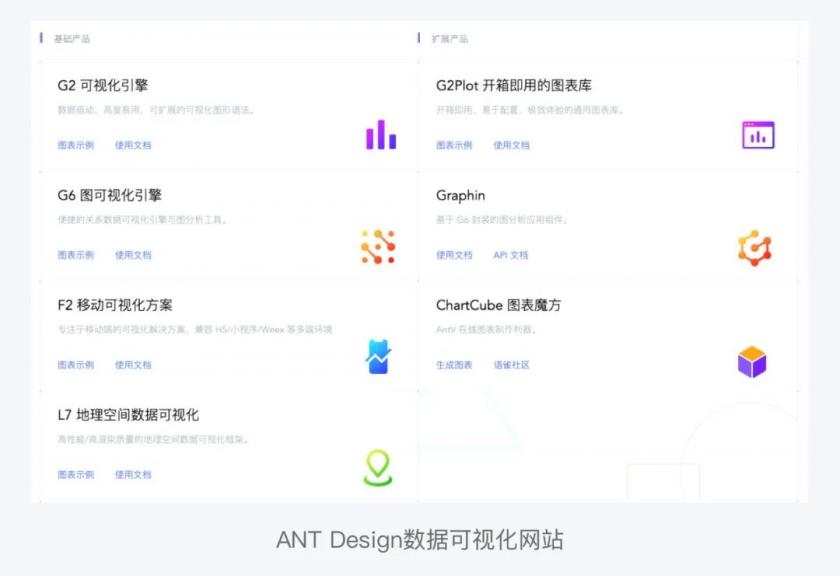The width and height of the screenshot is (840, 576).
Task: Open 图表示例 link under L7 地理空间数据可视化
Action: click(76, 475)
